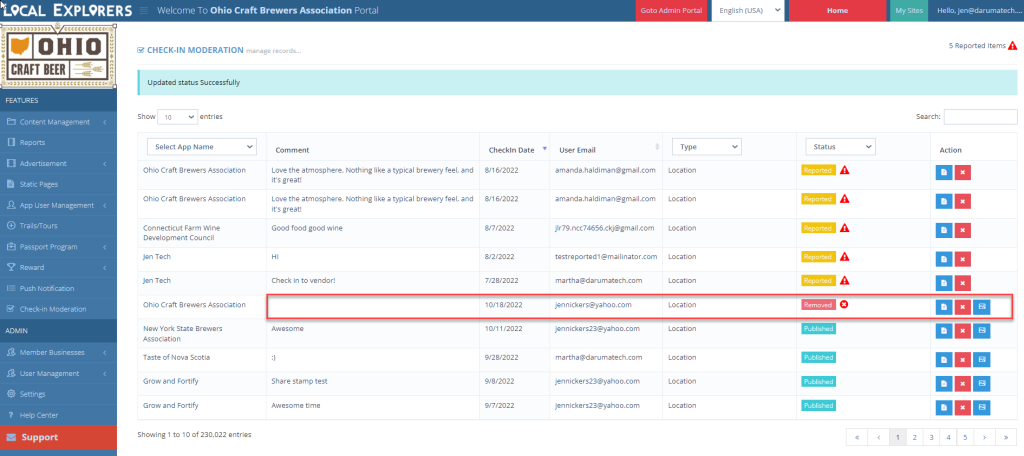Image resolution: width=1024 pixels, height=456 pixels.
Task: Expand the Reward sidebar menu
Action: pos(59,267)
